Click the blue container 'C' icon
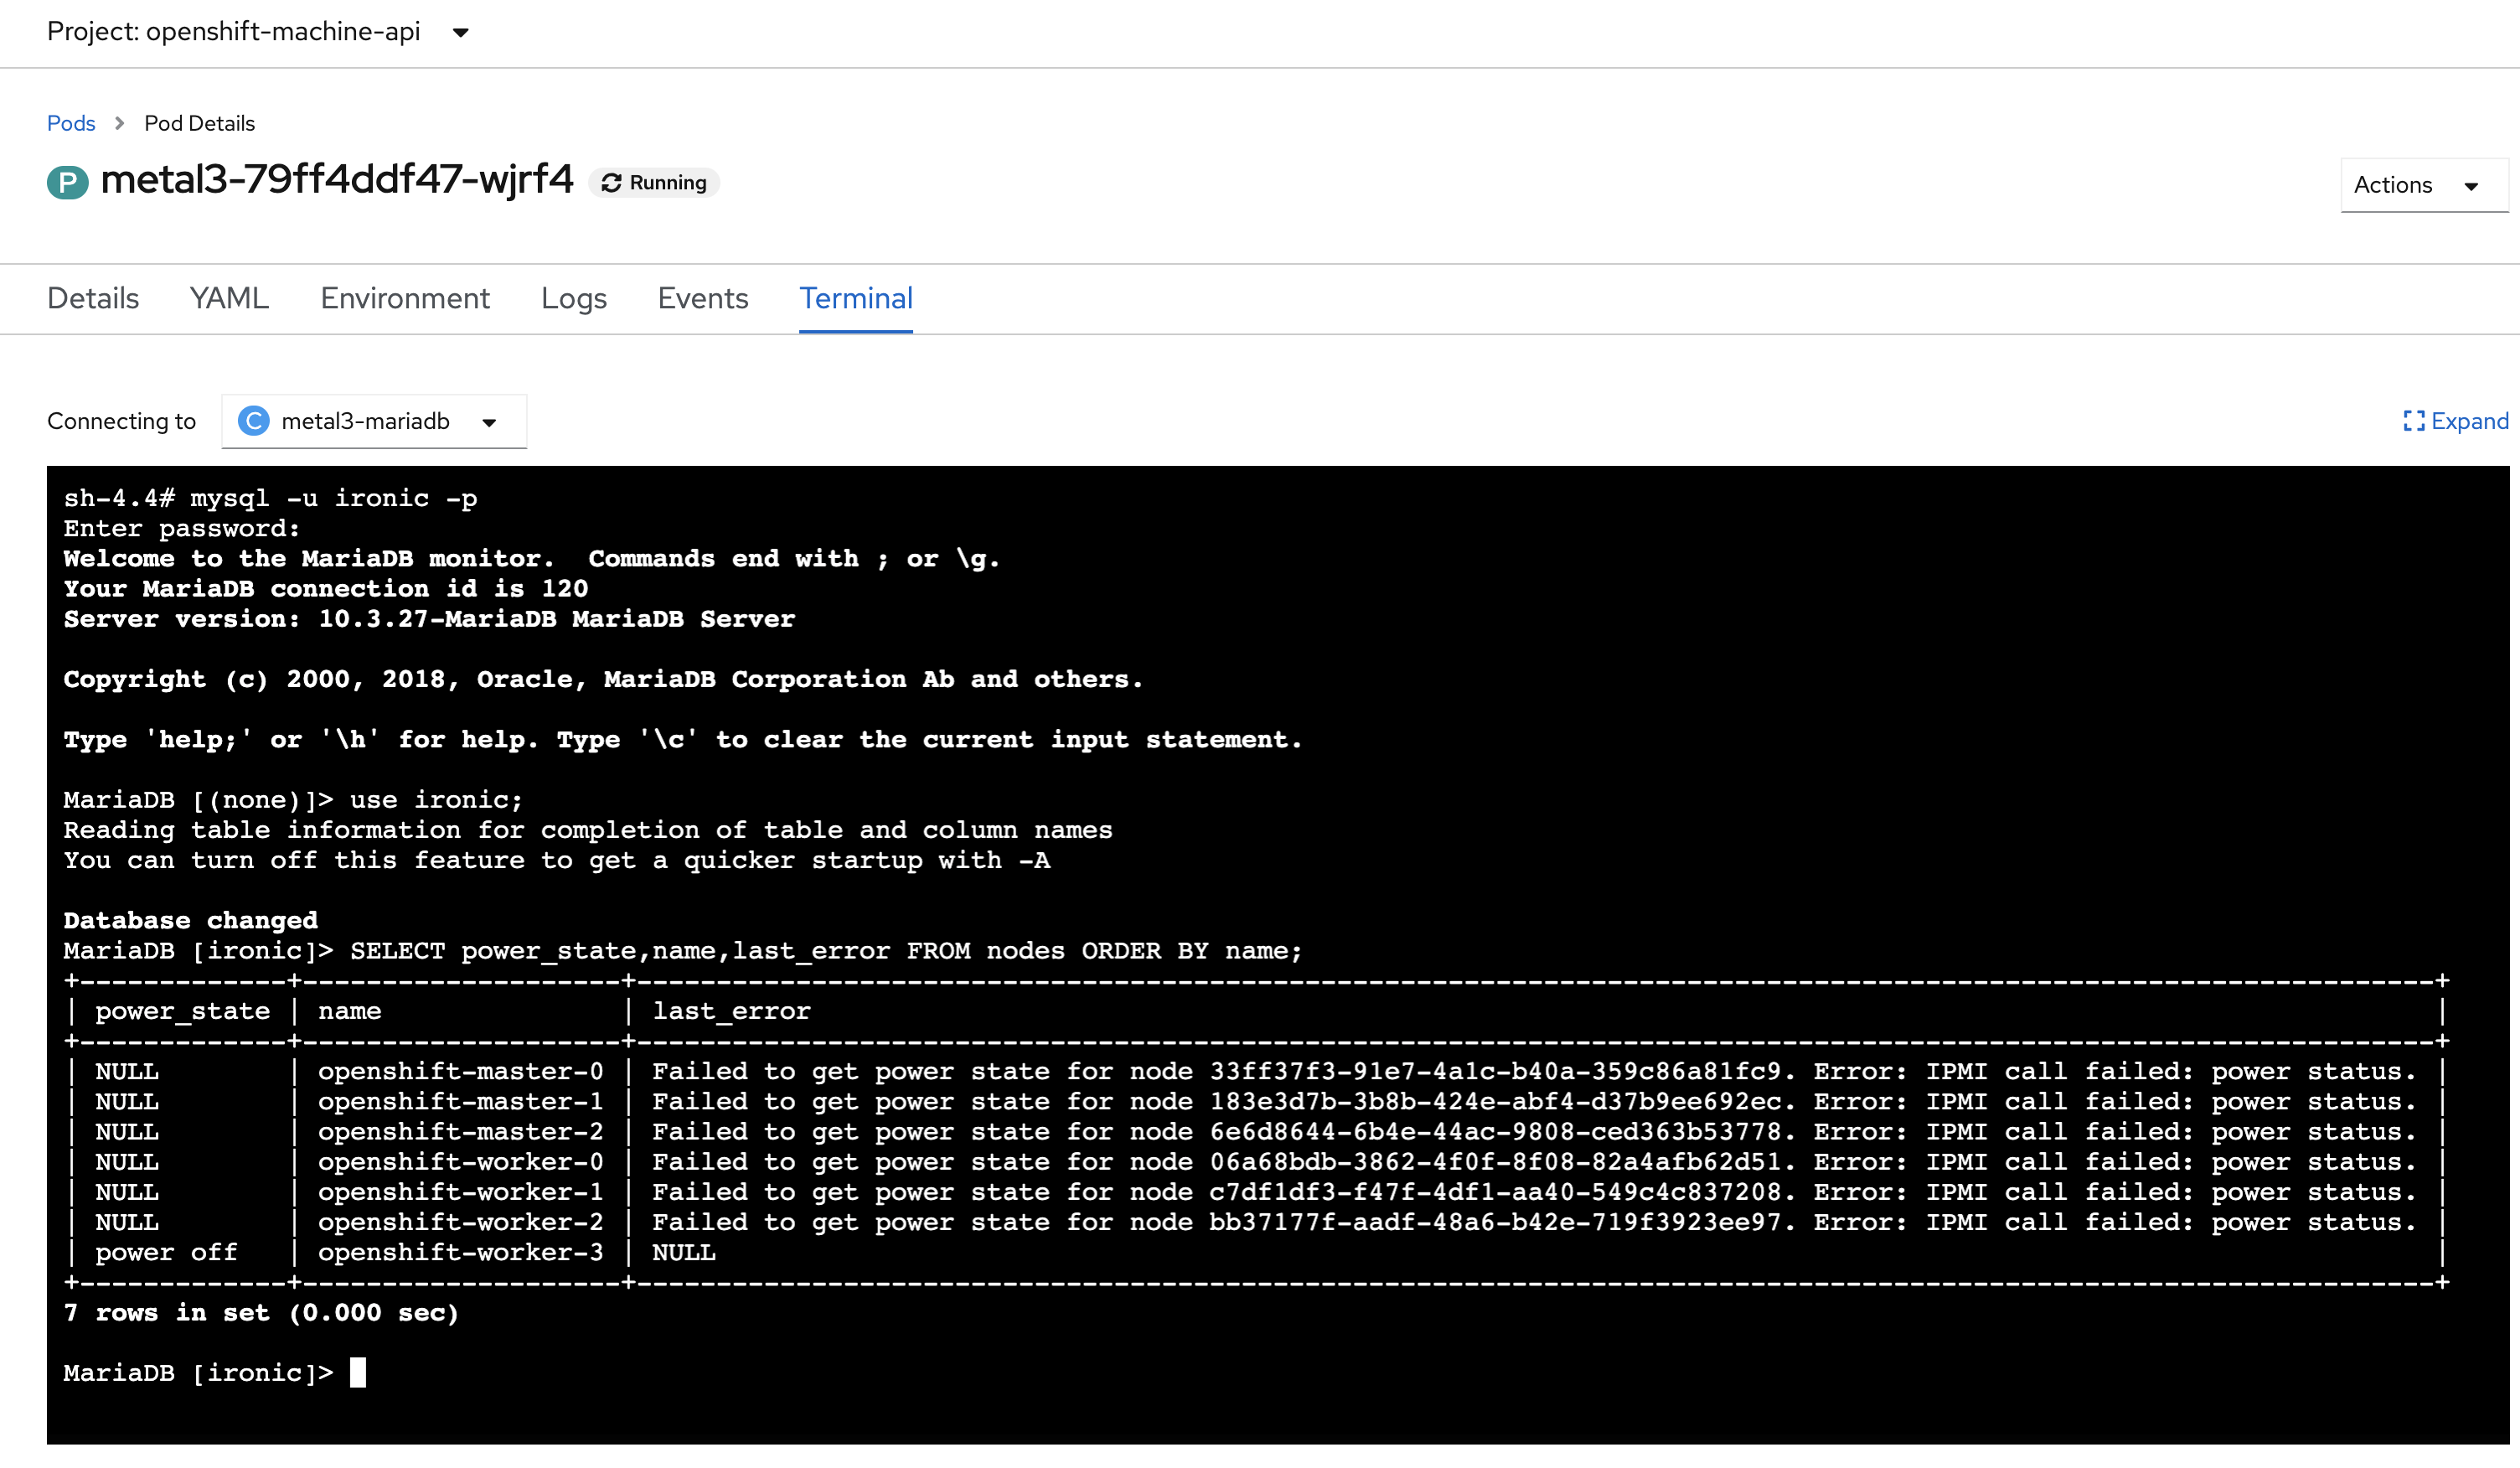This screenshot has height=1468, width=2520. [x=254, y=421]
